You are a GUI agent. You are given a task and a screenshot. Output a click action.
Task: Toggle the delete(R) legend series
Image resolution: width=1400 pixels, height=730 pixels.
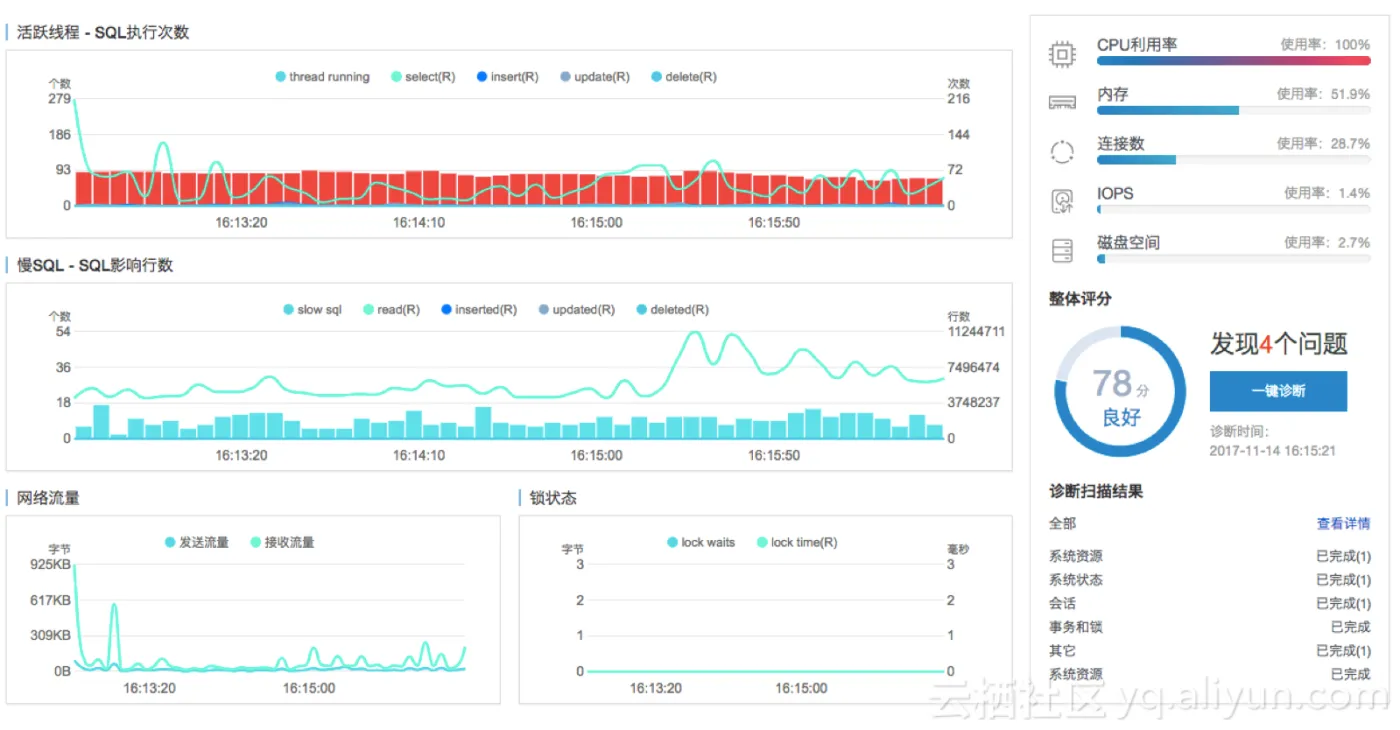point(684,77)
